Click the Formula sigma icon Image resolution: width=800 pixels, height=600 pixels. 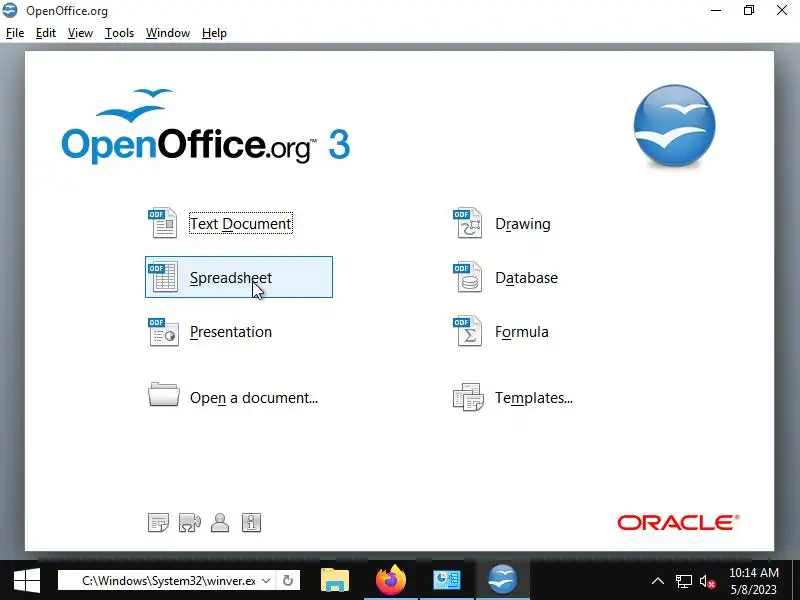(x=468, y=331)
